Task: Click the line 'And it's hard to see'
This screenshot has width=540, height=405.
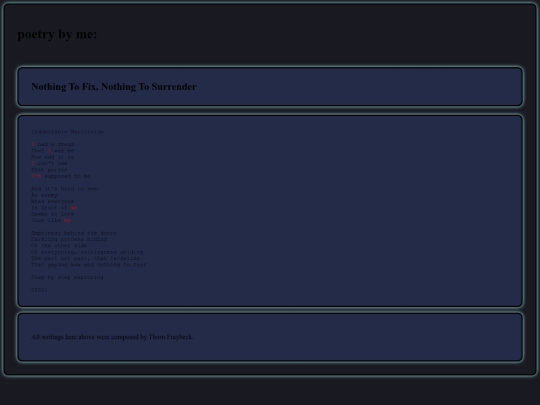Action: click(64, 189)
